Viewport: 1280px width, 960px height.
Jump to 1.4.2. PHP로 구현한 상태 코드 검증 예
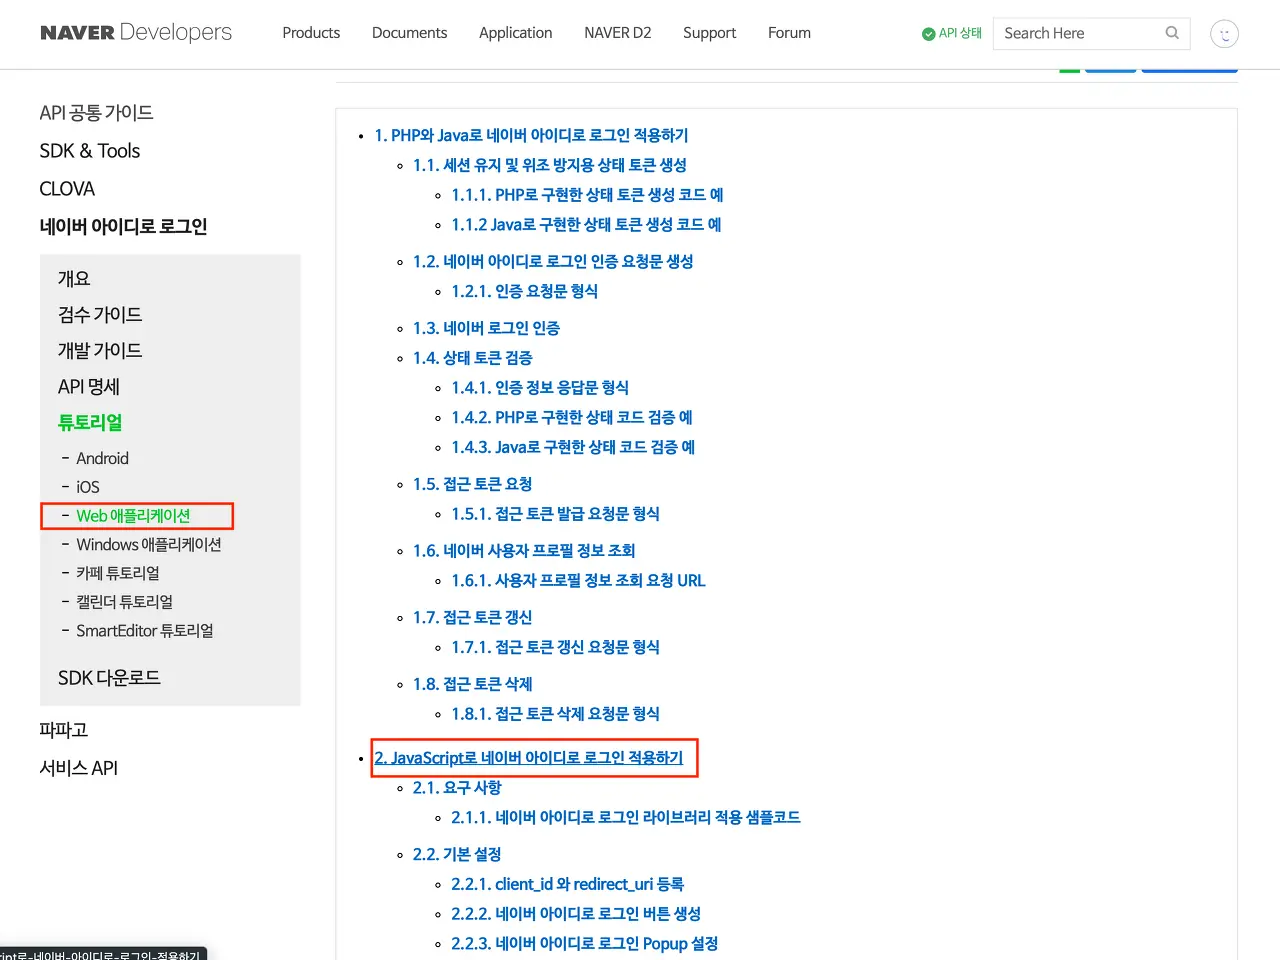click(x=572, y=418)
